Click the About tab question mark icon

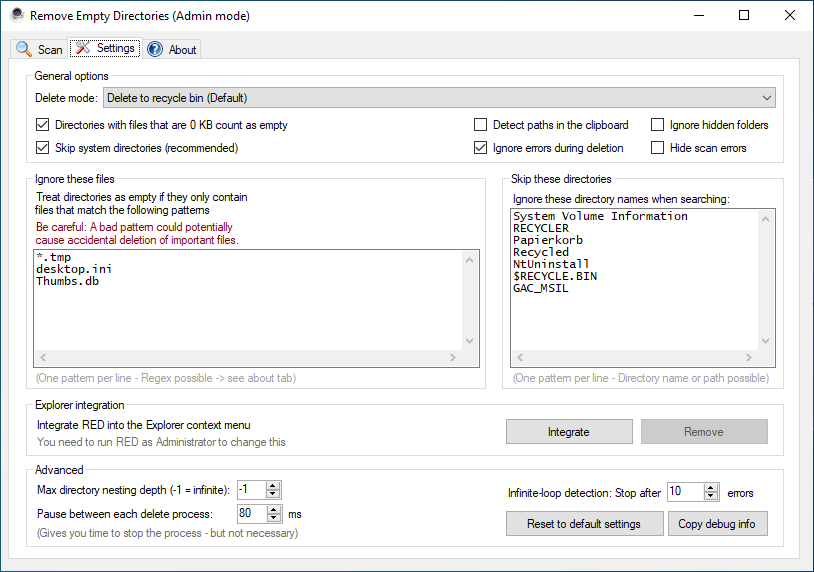[155, 49]
